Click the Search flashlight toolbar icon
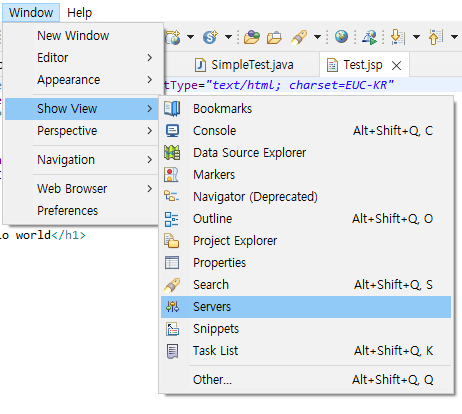462x414 pixels. point(299,37)
